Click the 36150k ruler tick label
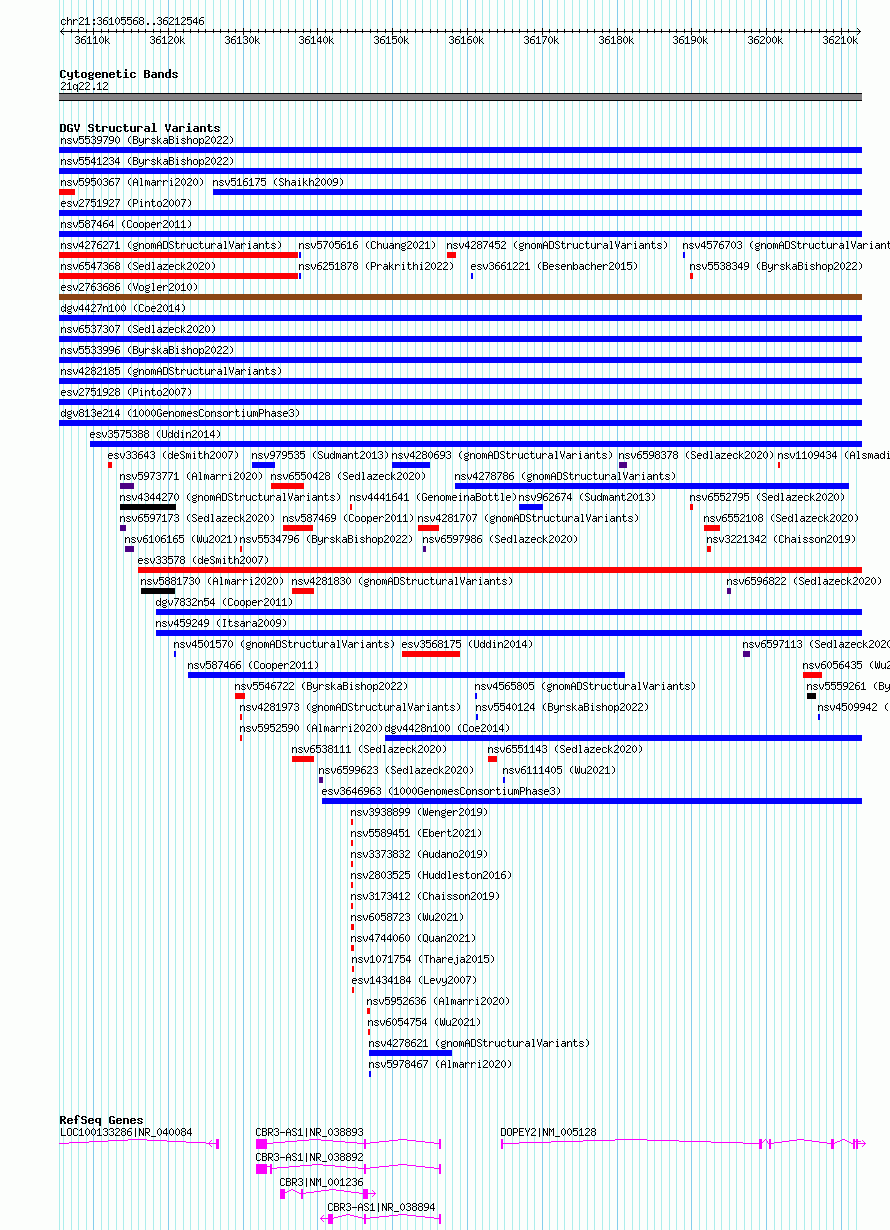Screen dimensions: 890x1230 pyautogui.click(x=391, y=40)
